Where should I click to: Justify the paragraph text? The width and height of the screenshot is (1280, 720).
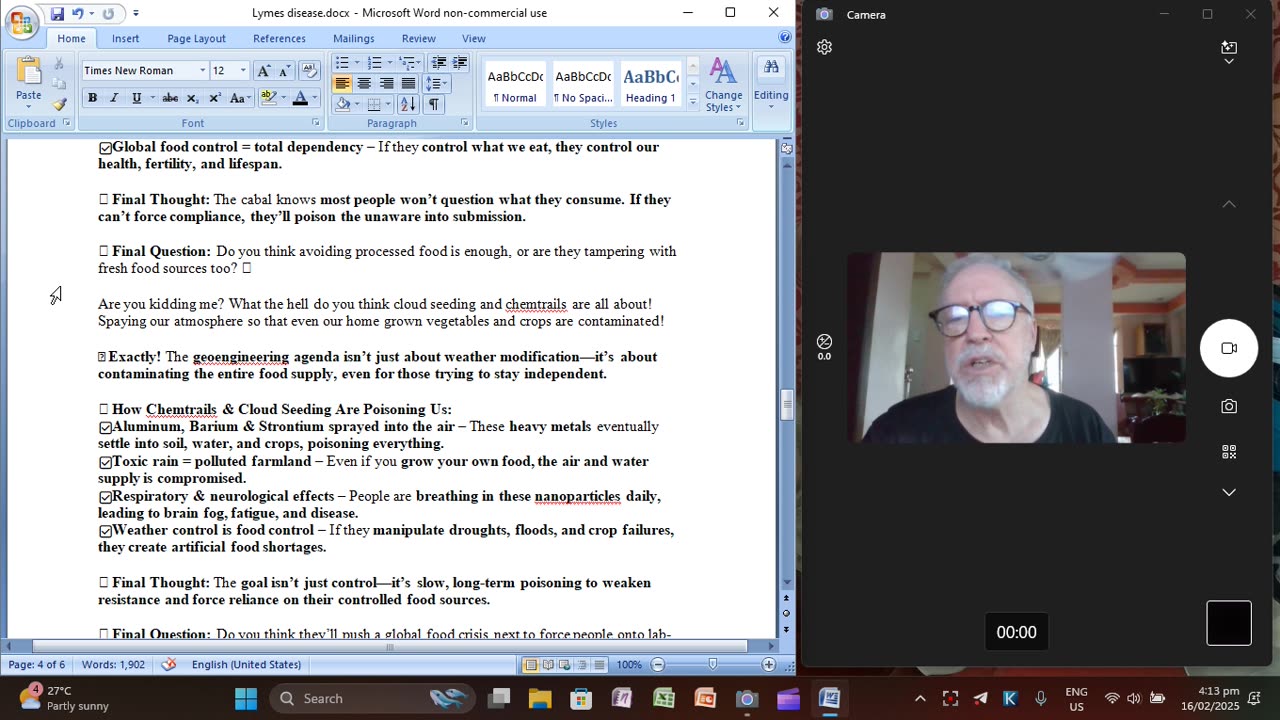click(x=408, y=84)
